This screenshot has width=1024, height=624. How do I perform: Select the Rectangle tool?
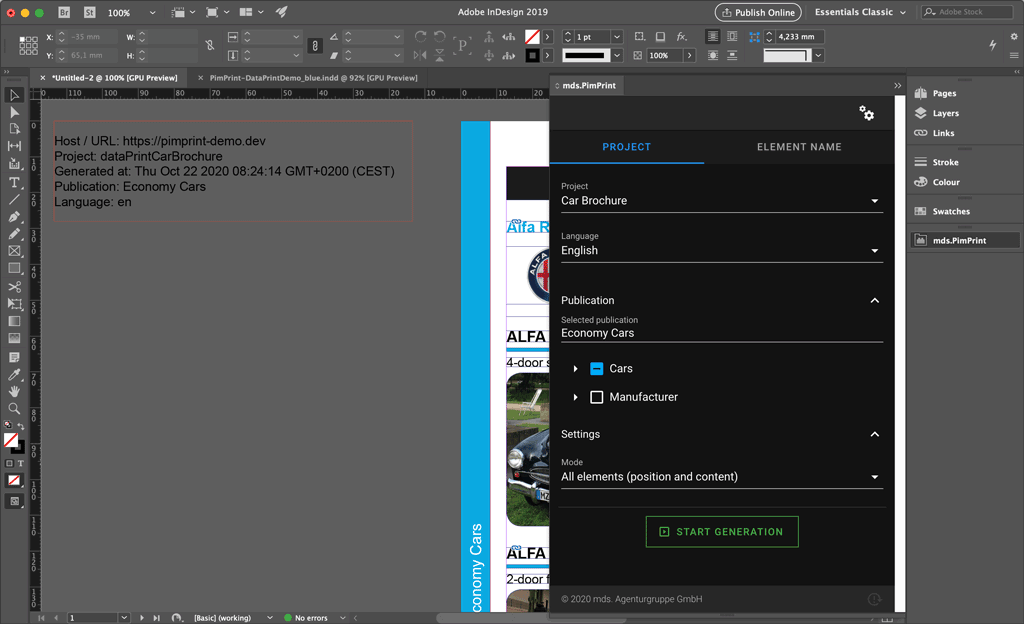[x=14, y=268]
